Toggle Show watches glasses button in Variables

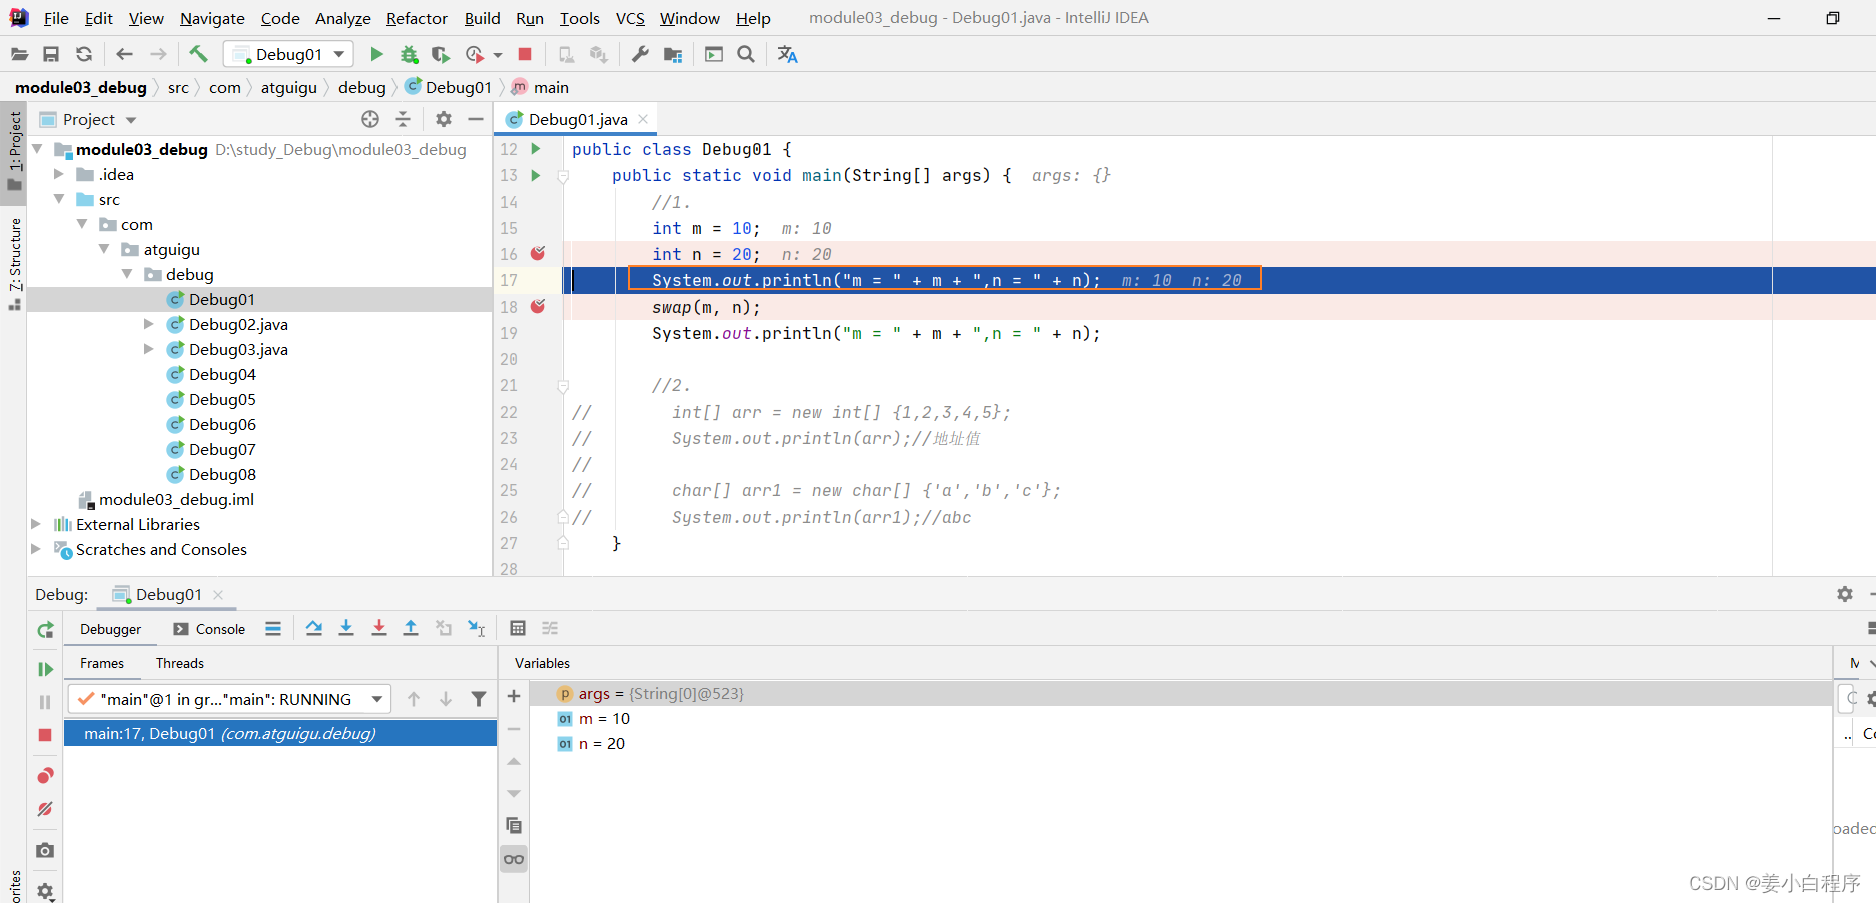click(514, 859)
